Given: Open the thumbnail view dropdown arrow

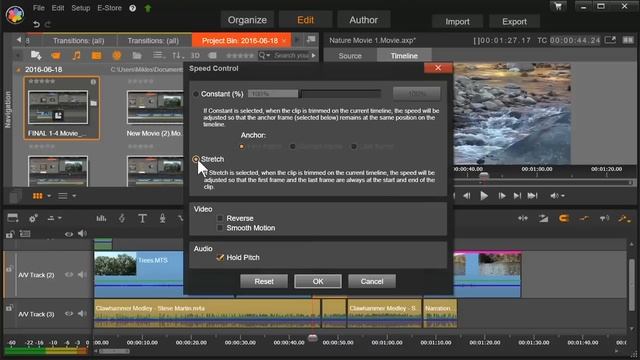Looking at the screenshot, I should click(x=49, y=196).
